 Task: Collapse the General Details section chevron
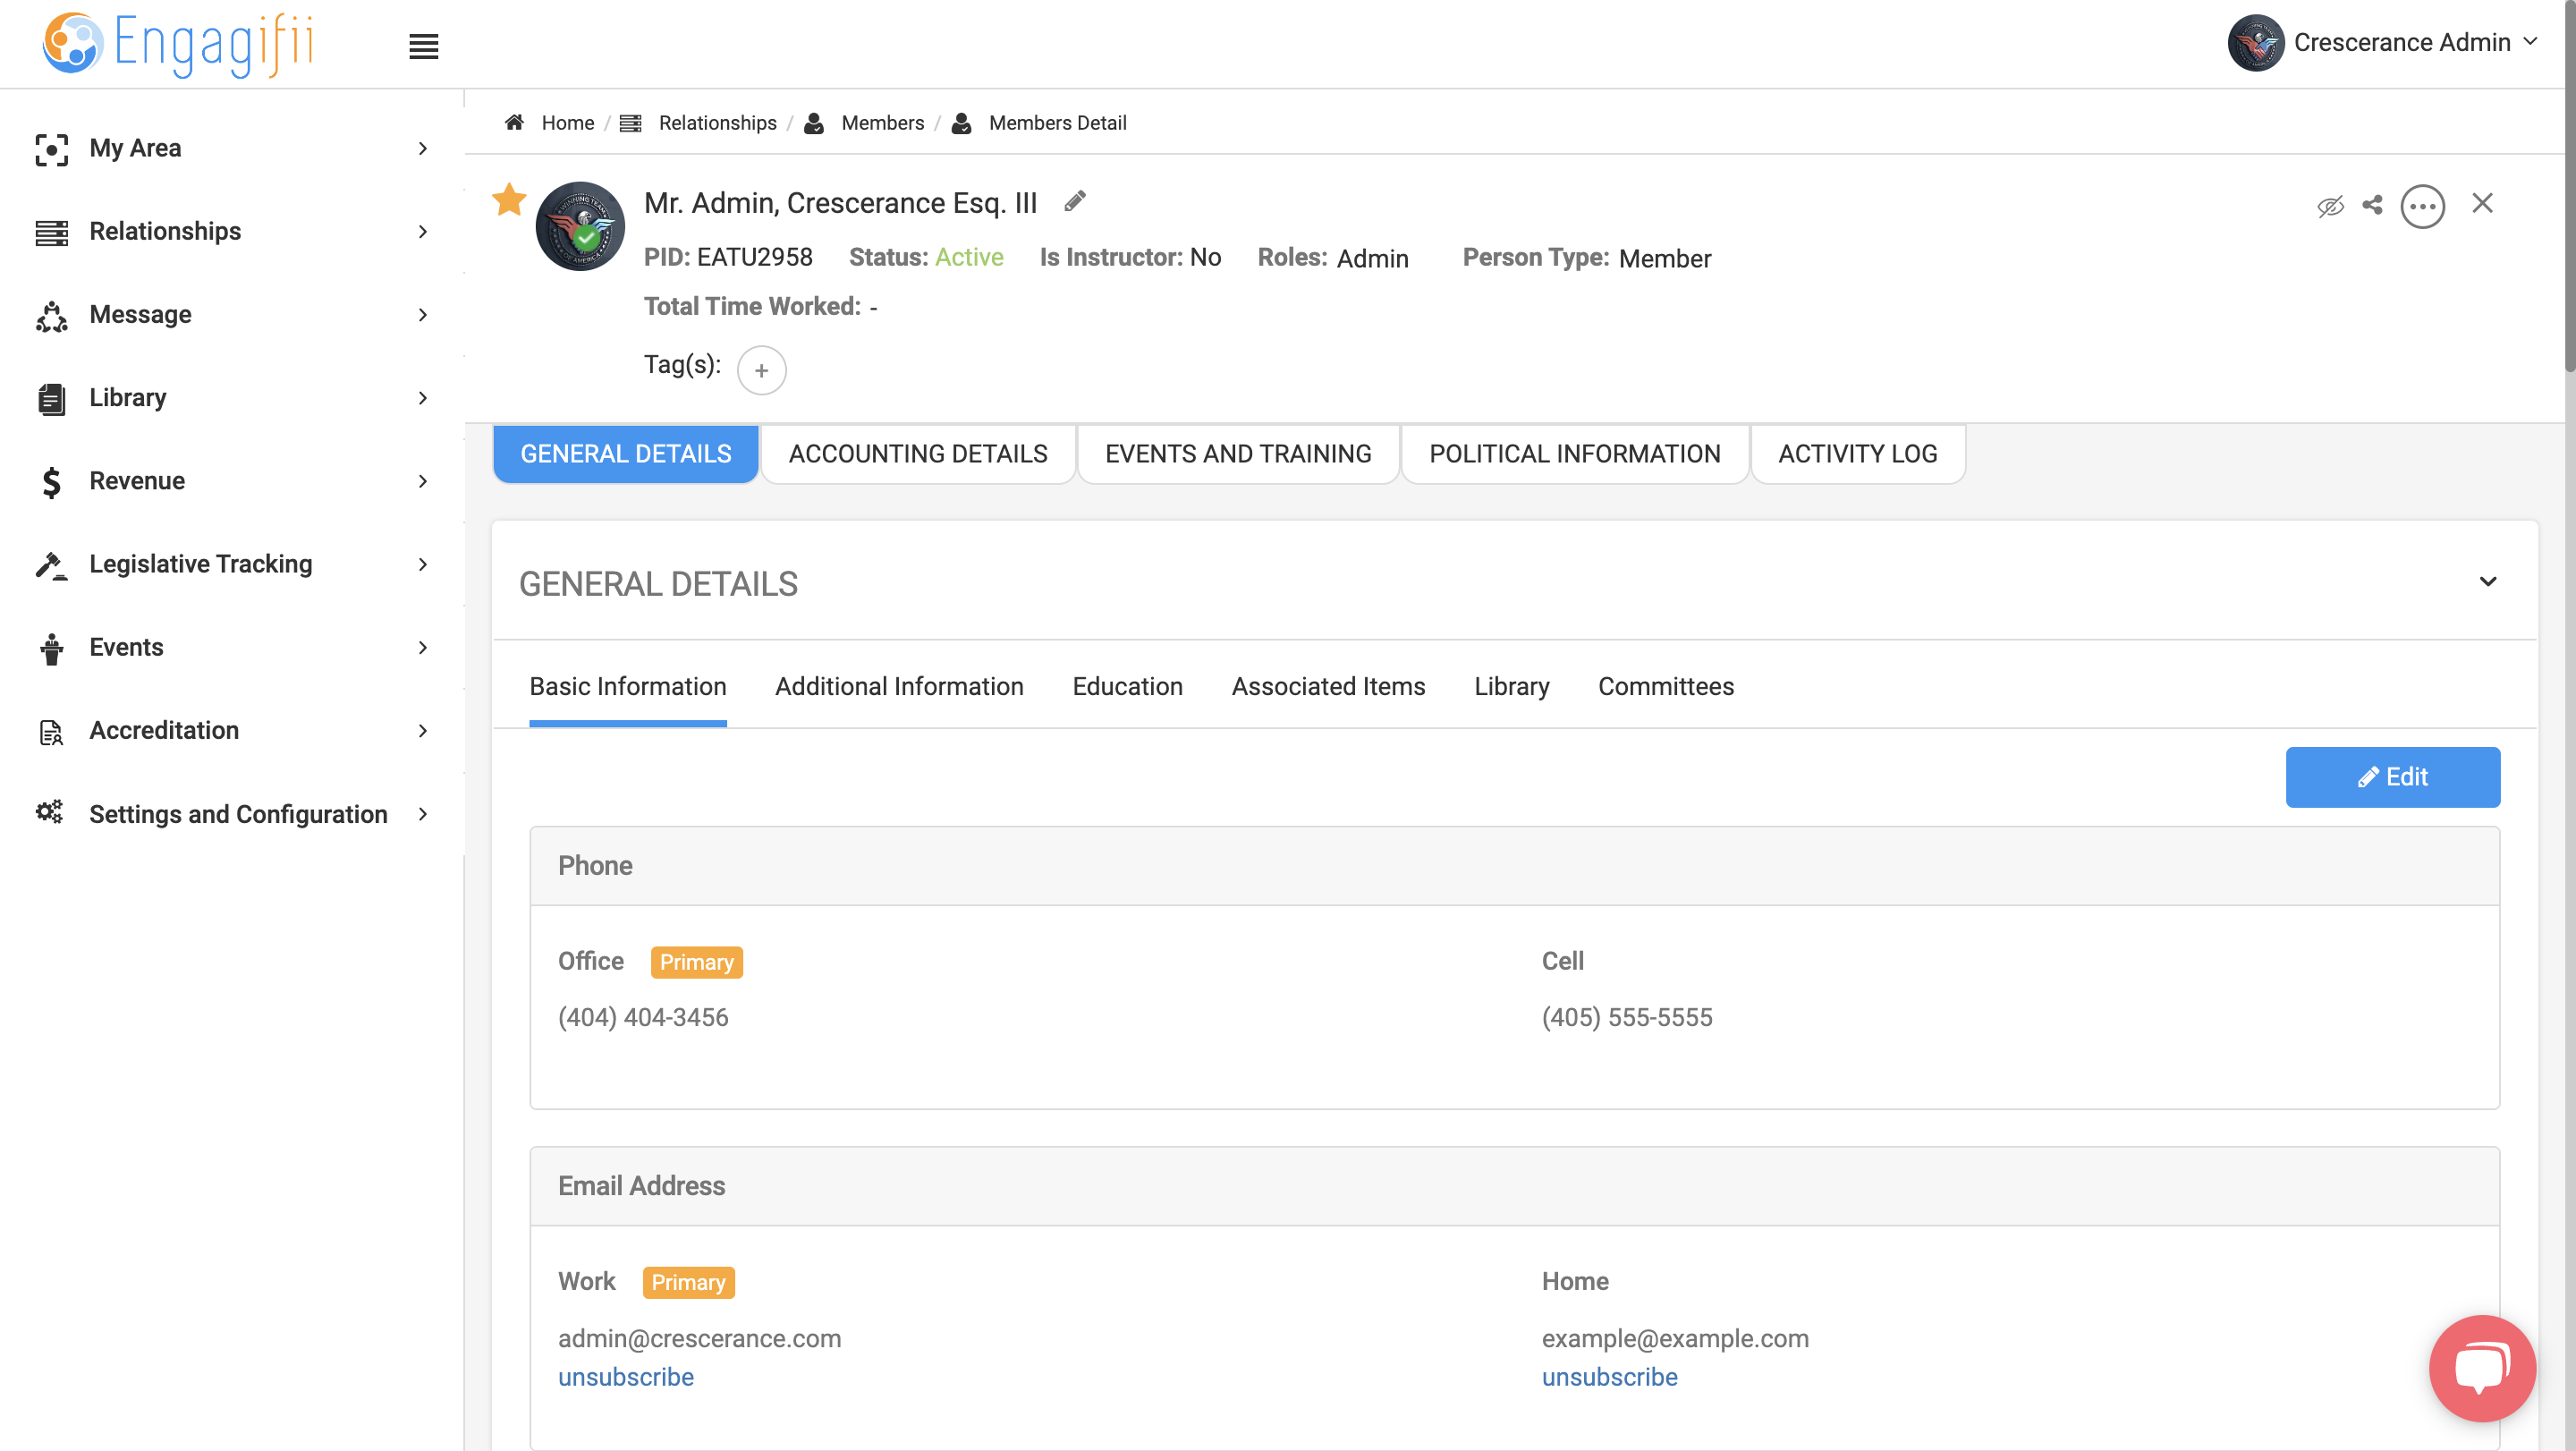coord(2488,582)
